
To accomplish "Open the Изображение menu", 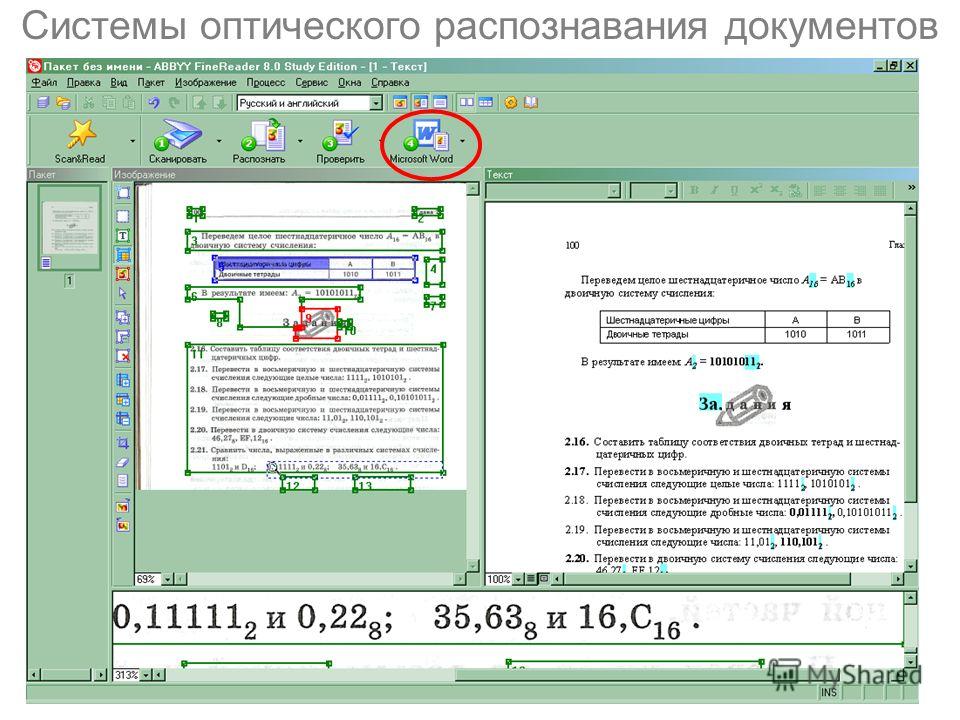I will tap(205, 83).
